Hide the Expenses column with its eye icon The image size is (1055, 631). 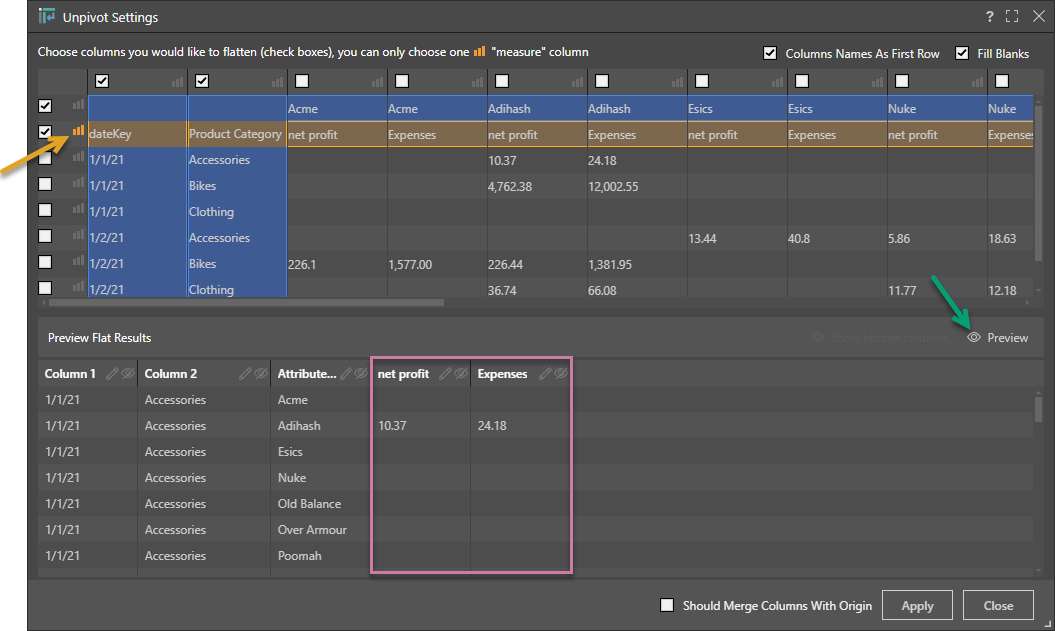tap(561, 374)
